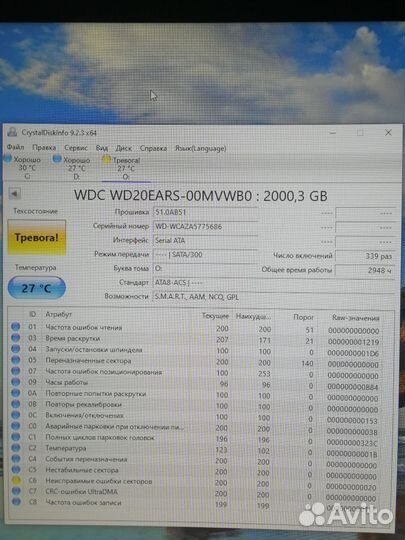405x540 pixels.
Task: Click the yellow Тревога! health status button
Action: click(37, 237)
